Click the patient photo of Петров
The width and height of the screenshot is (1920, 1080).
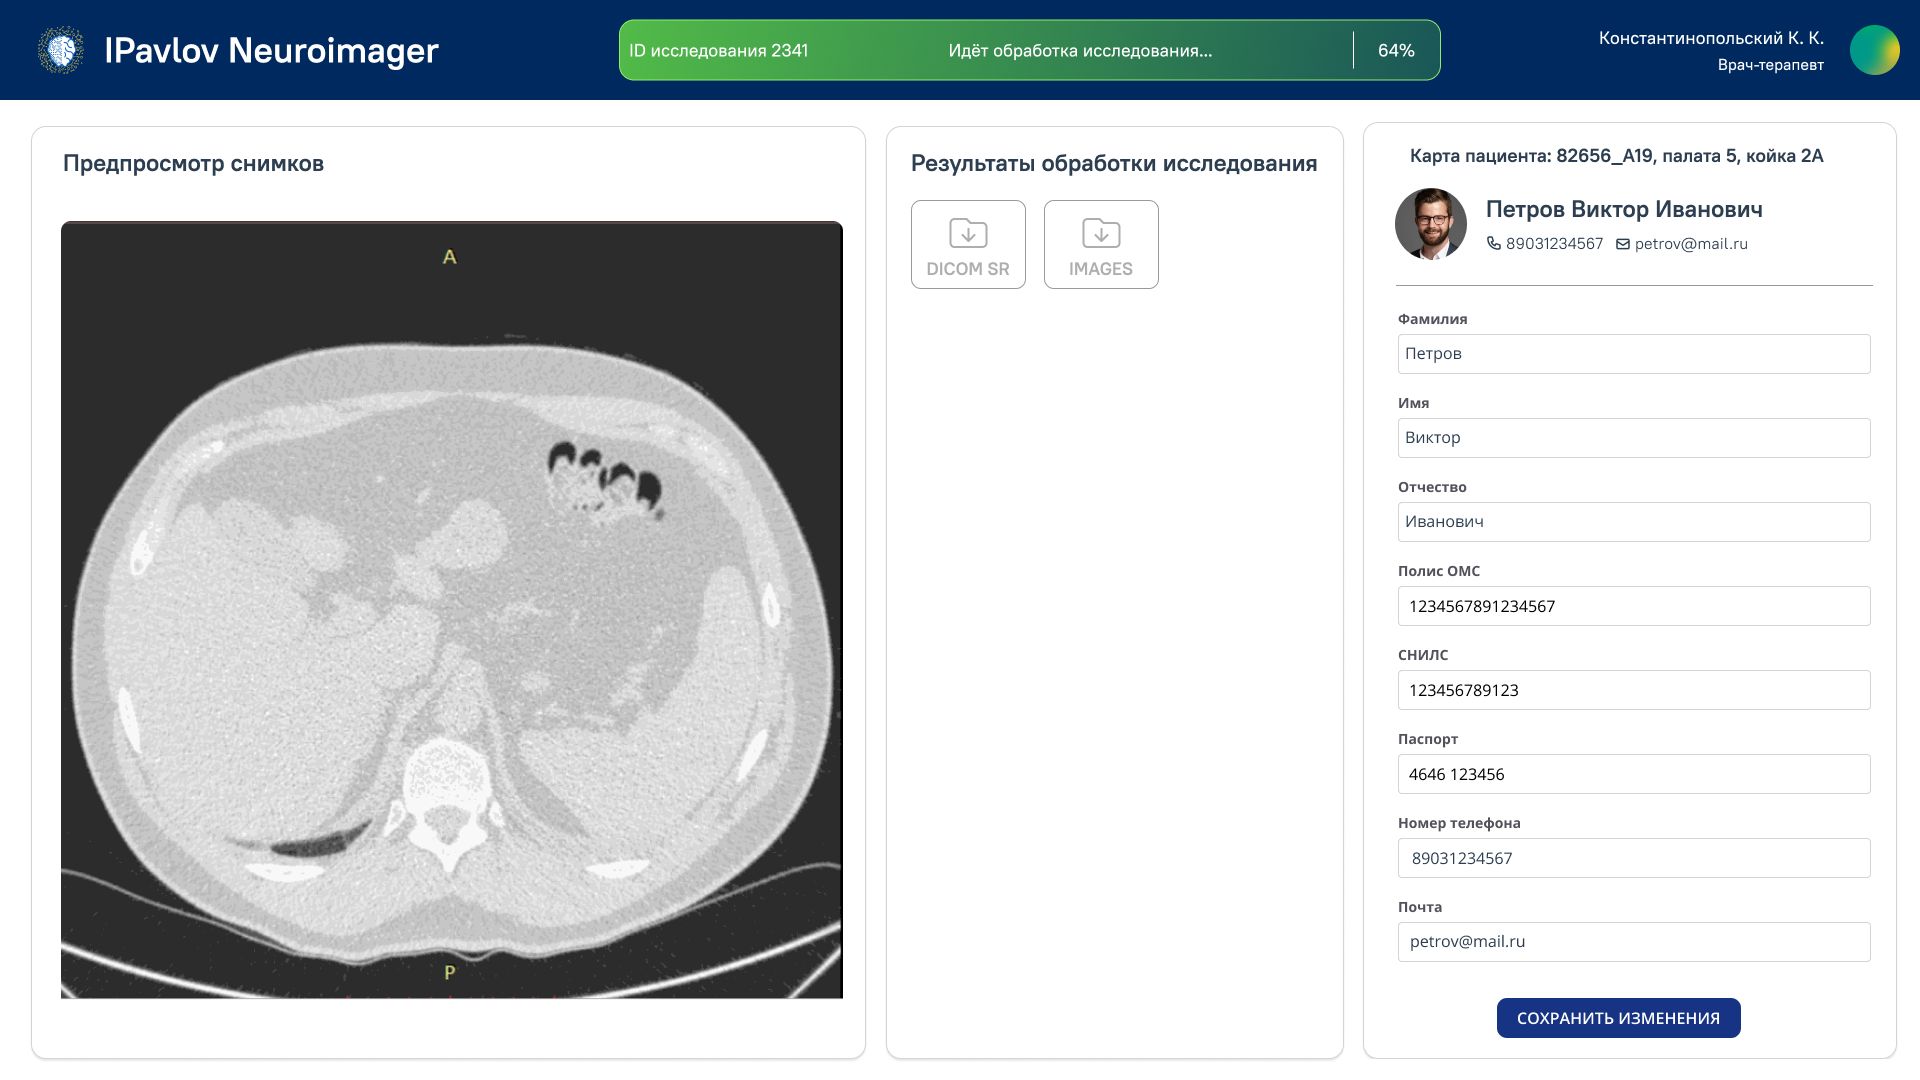coord(1431,224)
